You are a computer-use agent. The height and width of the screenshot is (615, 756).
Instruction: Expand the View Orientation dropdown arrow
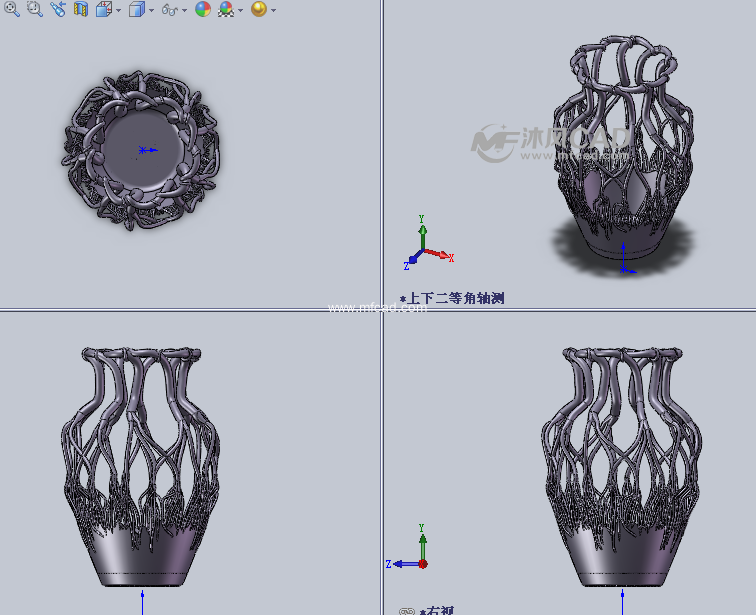click(x=118, y=10)
